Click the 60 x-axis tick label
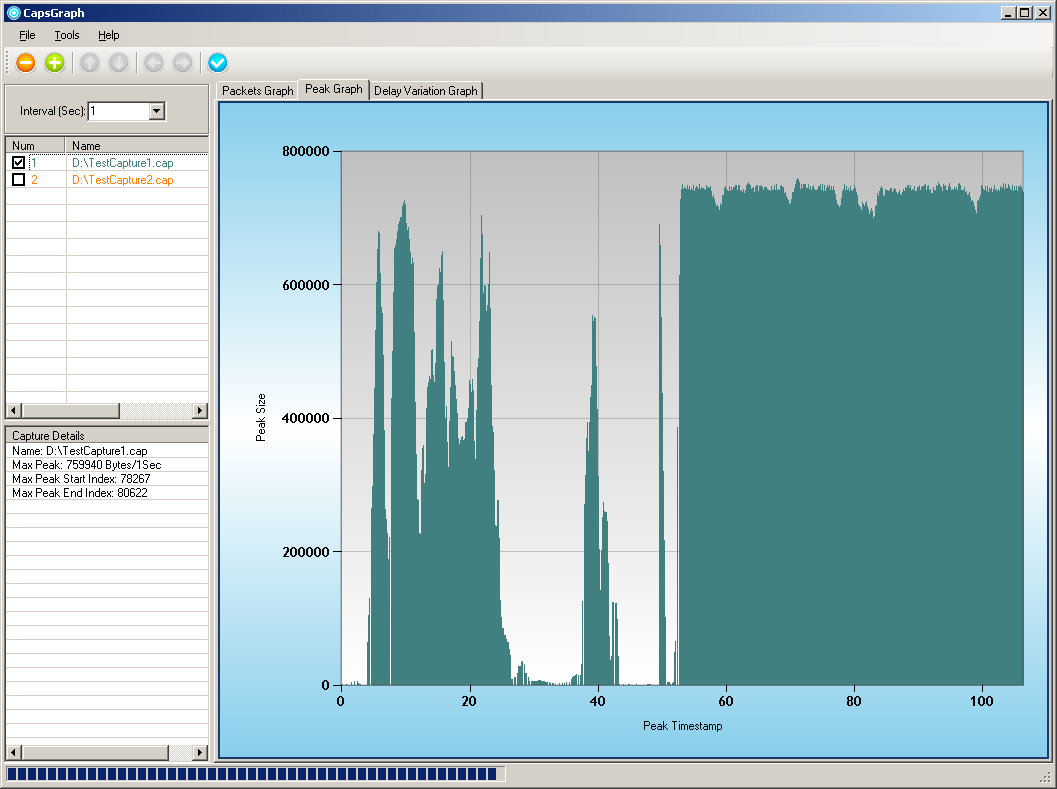Viewport: 1057px width, 789px height. click(x=725, y=701)
